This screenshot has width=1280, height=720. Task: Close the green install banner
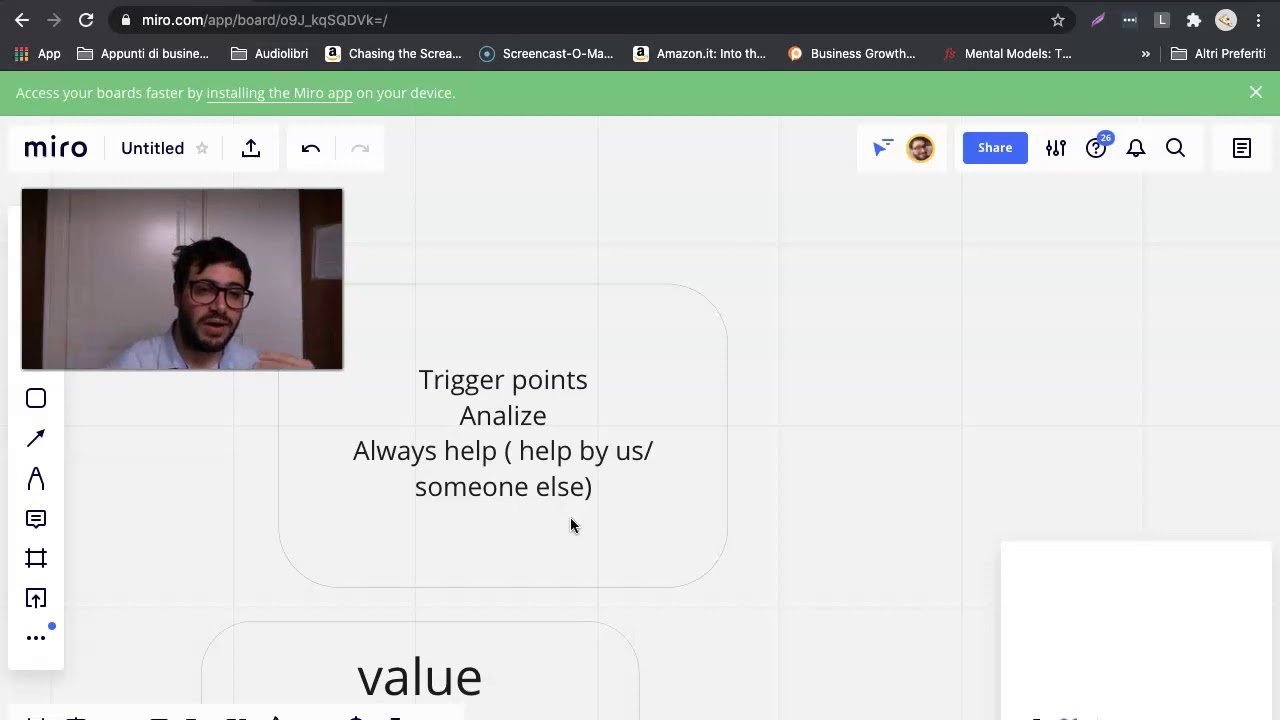point(1256,92)
